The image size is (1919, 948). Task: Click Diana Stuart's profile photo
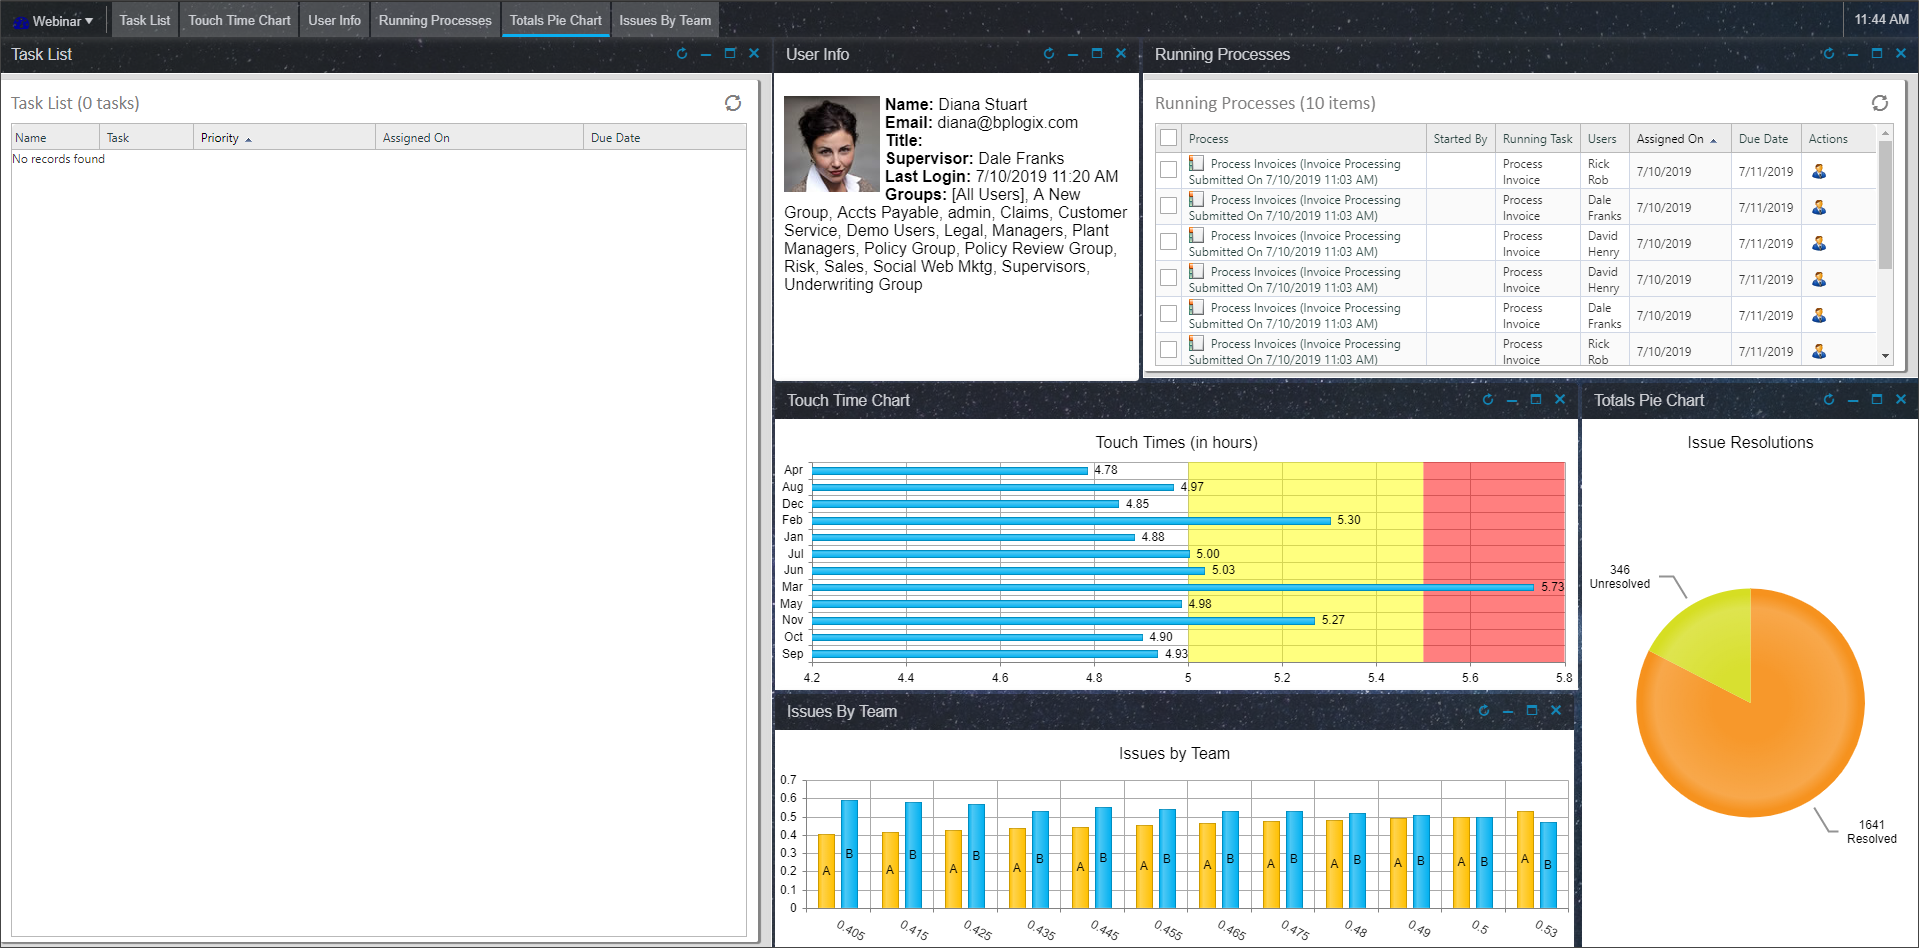831,144
